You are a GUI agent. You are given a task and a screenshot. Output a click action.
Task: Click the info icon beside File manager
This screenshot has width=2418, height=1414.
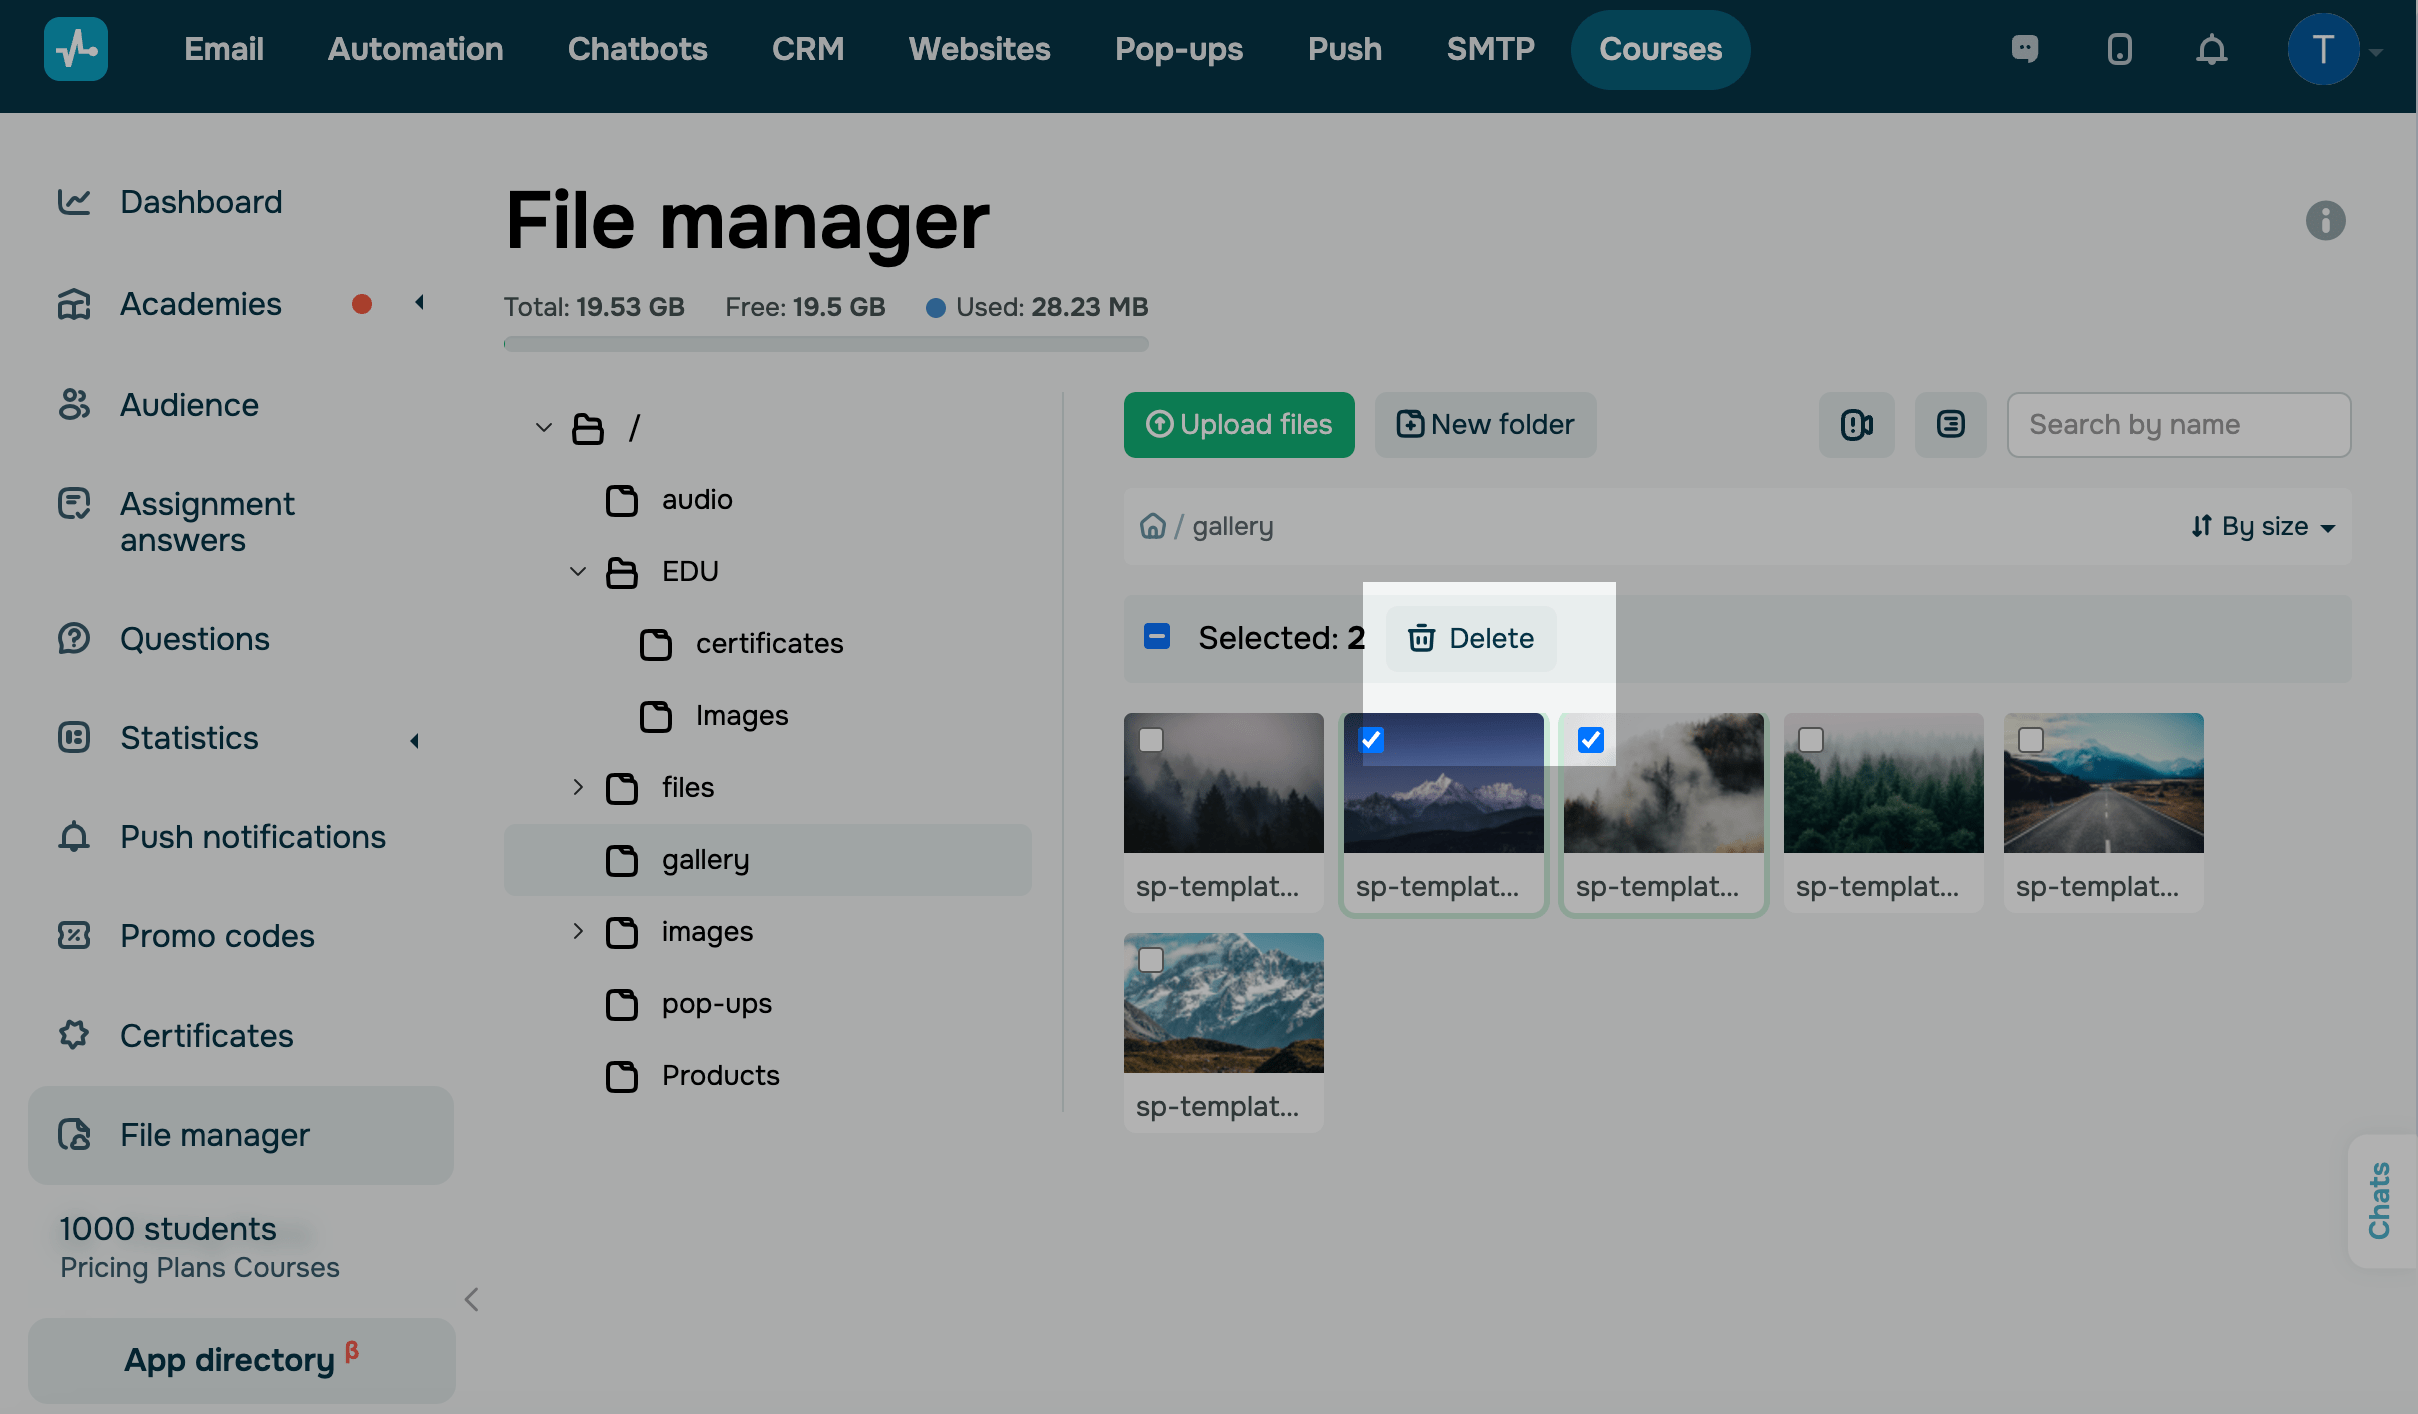click(2325, 220)
